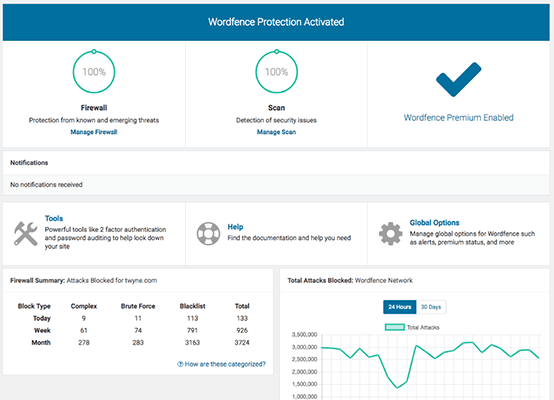Click the Help lifebuoy icon
554x400 pixels.
pos(208,233)
